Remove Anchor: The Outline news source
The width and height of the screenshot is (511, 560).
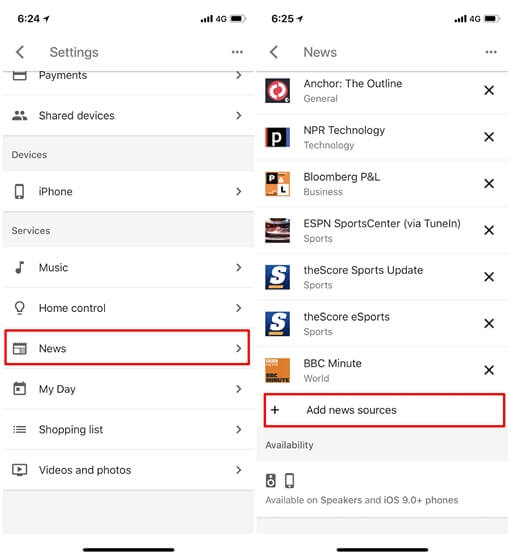click(x=489, y=90)
